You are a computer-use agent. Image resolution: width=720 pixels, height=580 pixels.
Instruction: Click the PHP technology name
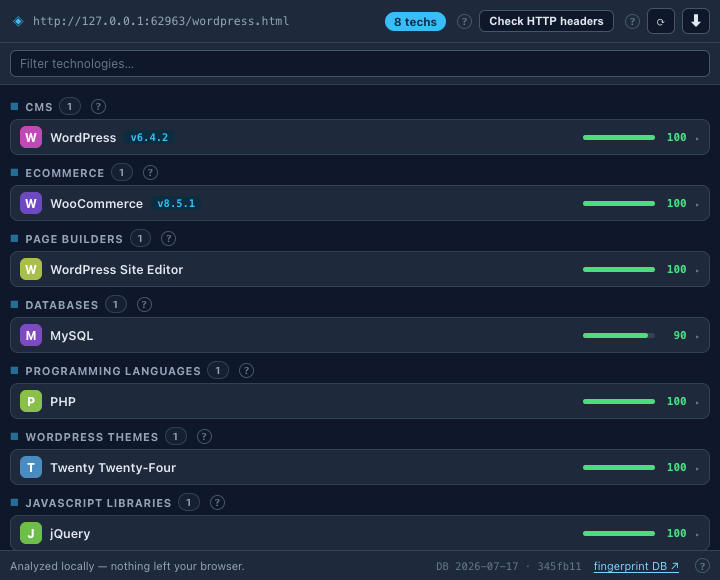[x=63, y=402]
